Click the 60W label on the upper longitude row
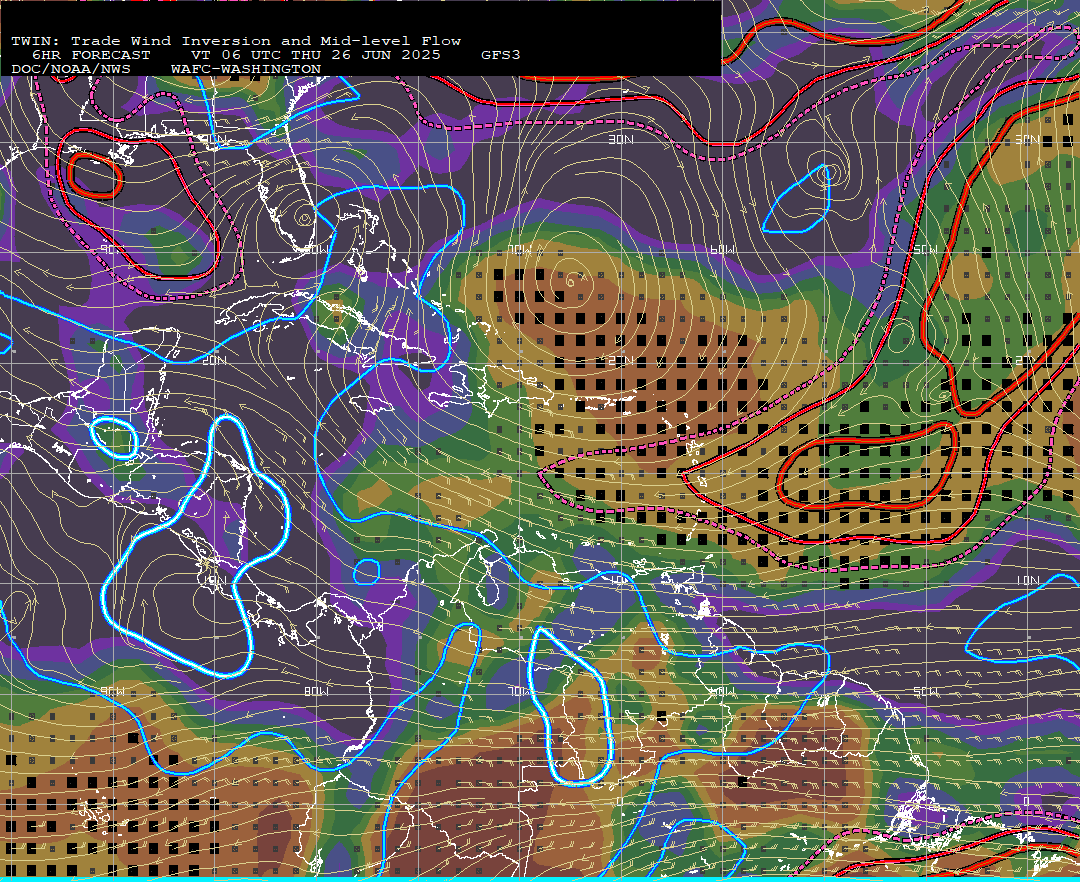1080x882 pixels. coord(722,250)
